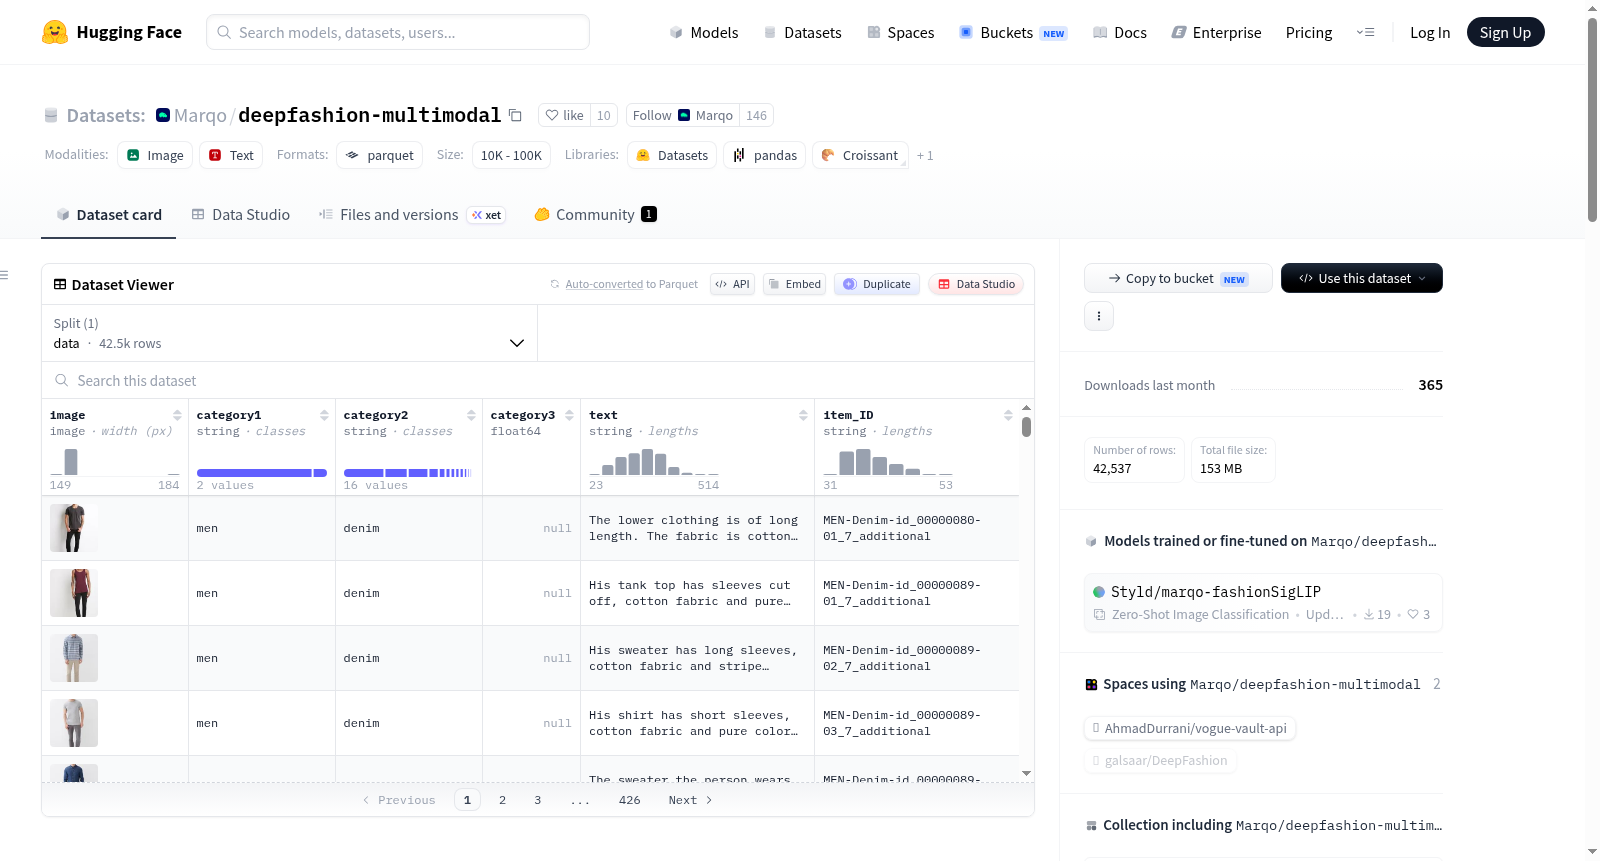Open the Files and versions tab

point(411,214)
